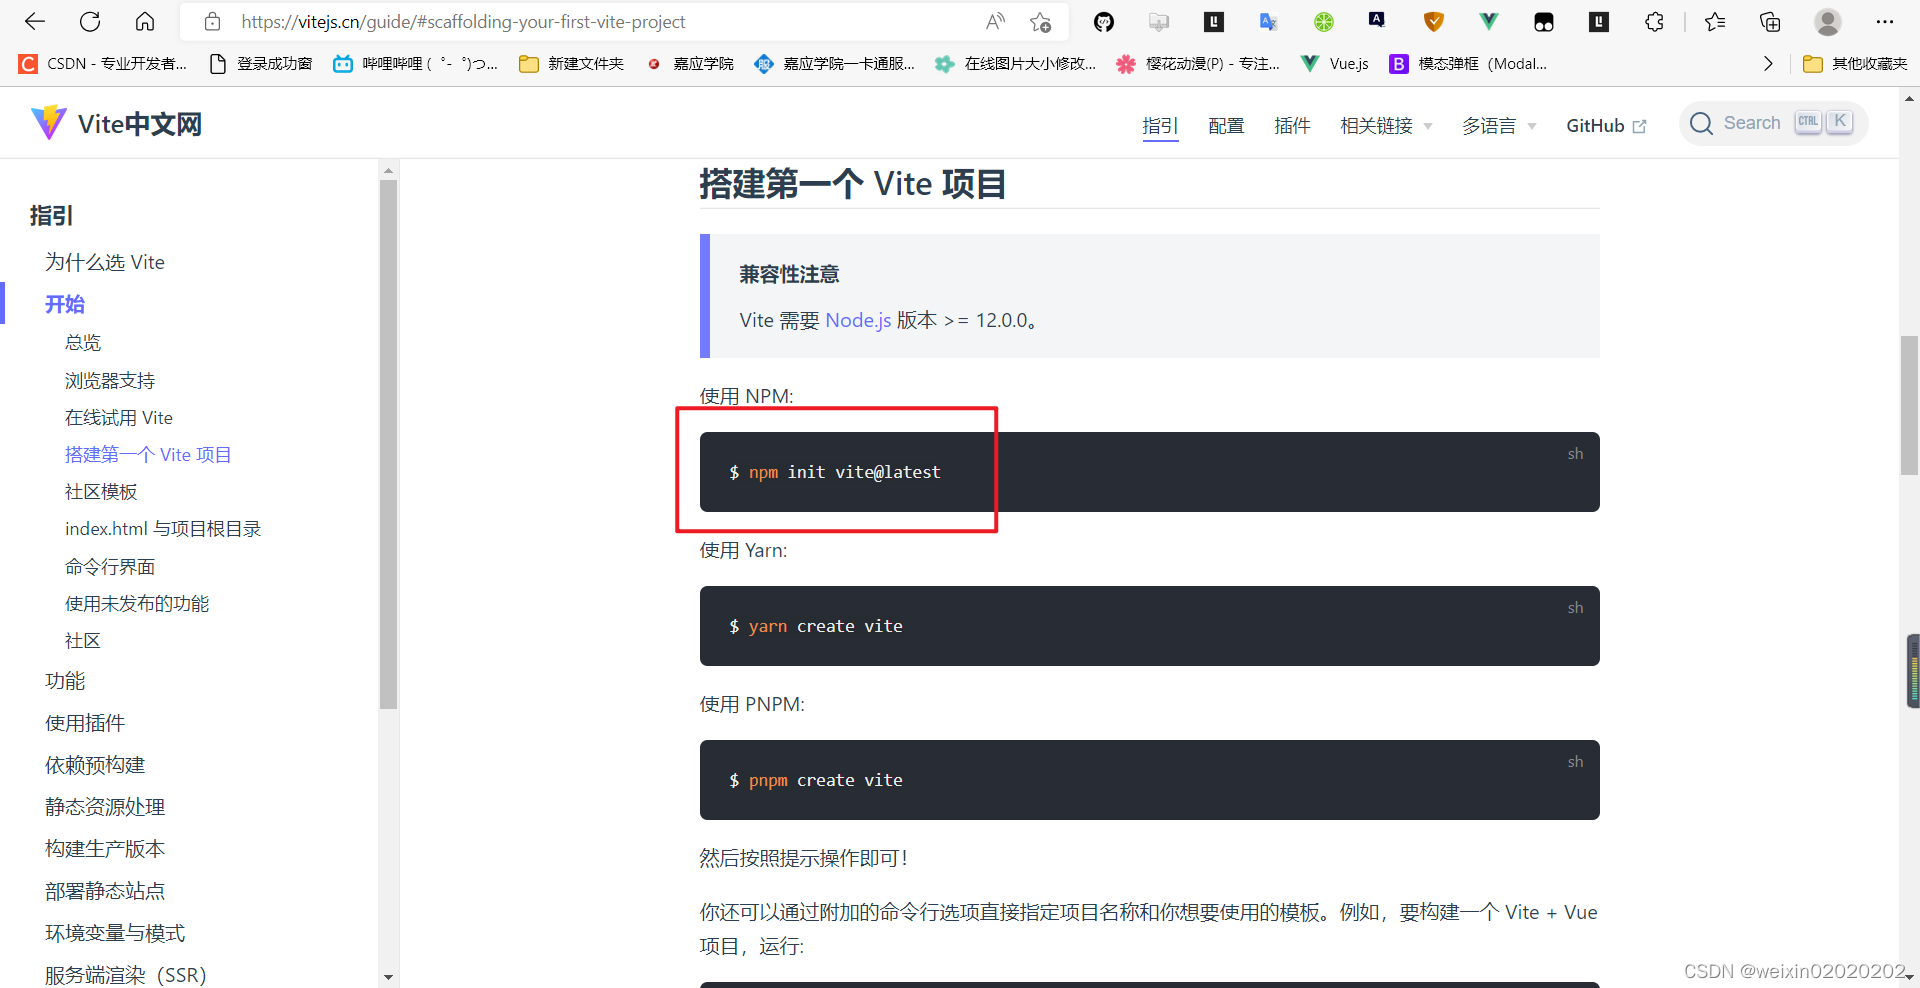1920x988 pixels.
Task: Open 构建生产版本 in sidebar
Action: tap(105, 849)
